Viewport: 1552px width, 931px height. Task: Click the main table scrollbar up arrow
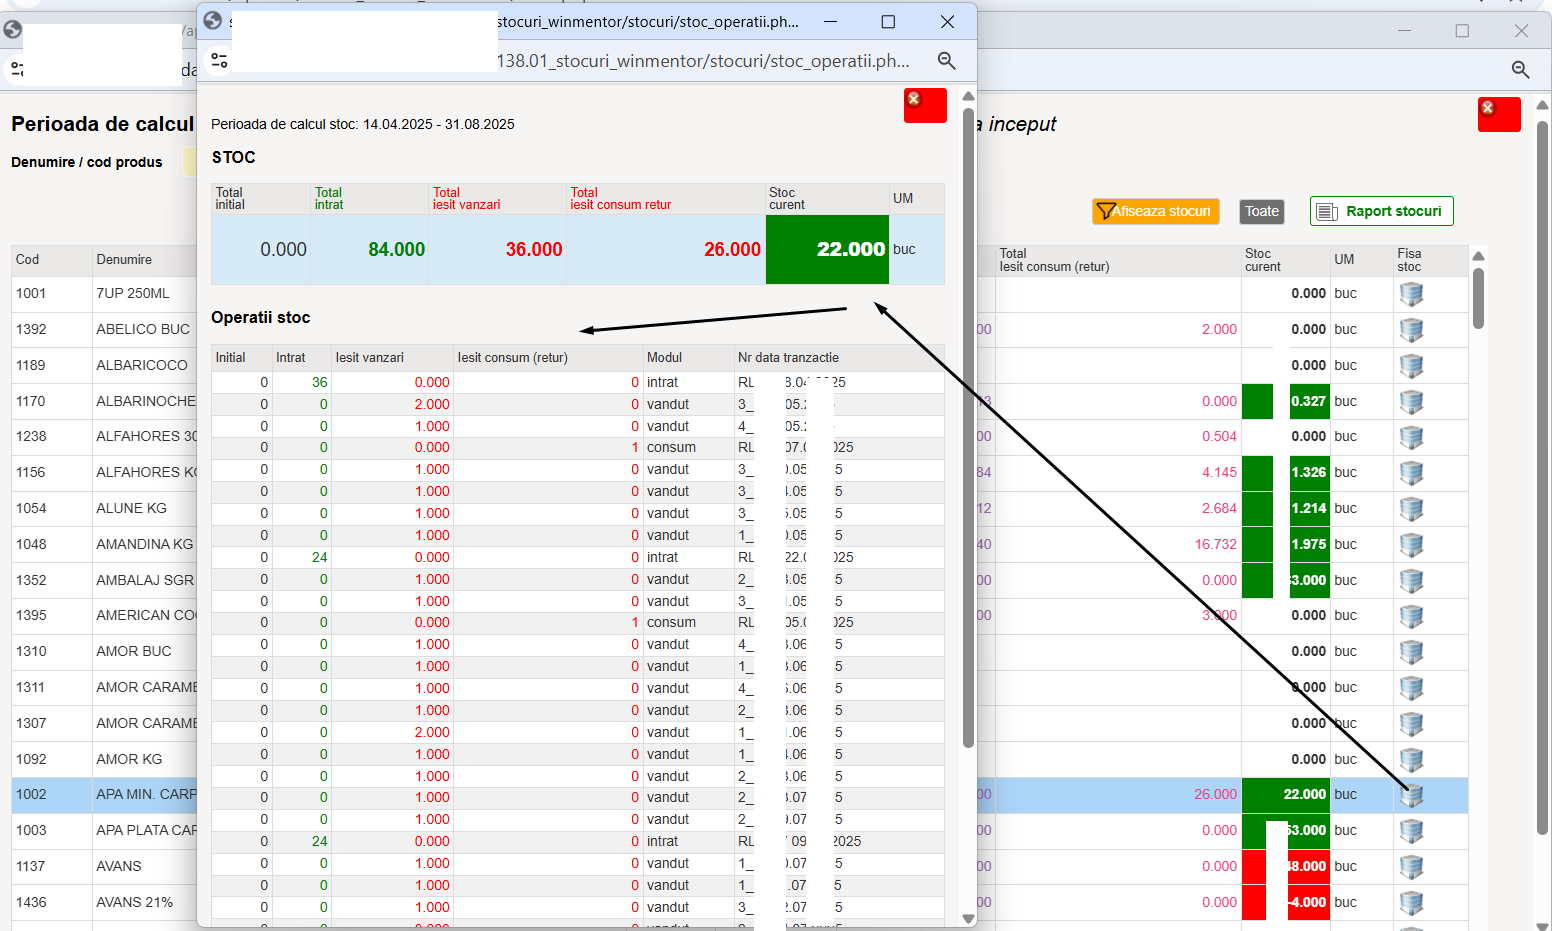(x=1478, y=257)
